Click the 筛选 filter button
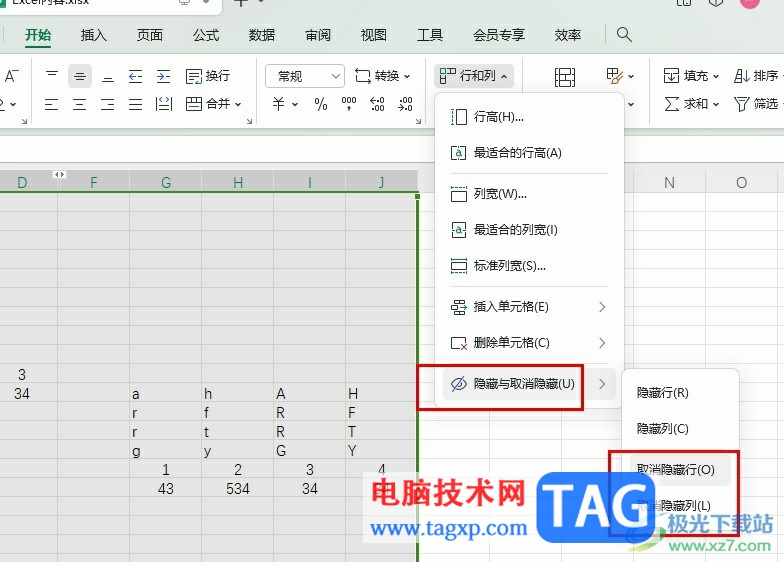The width and height of the screenshot is (784, 562). 756,104
